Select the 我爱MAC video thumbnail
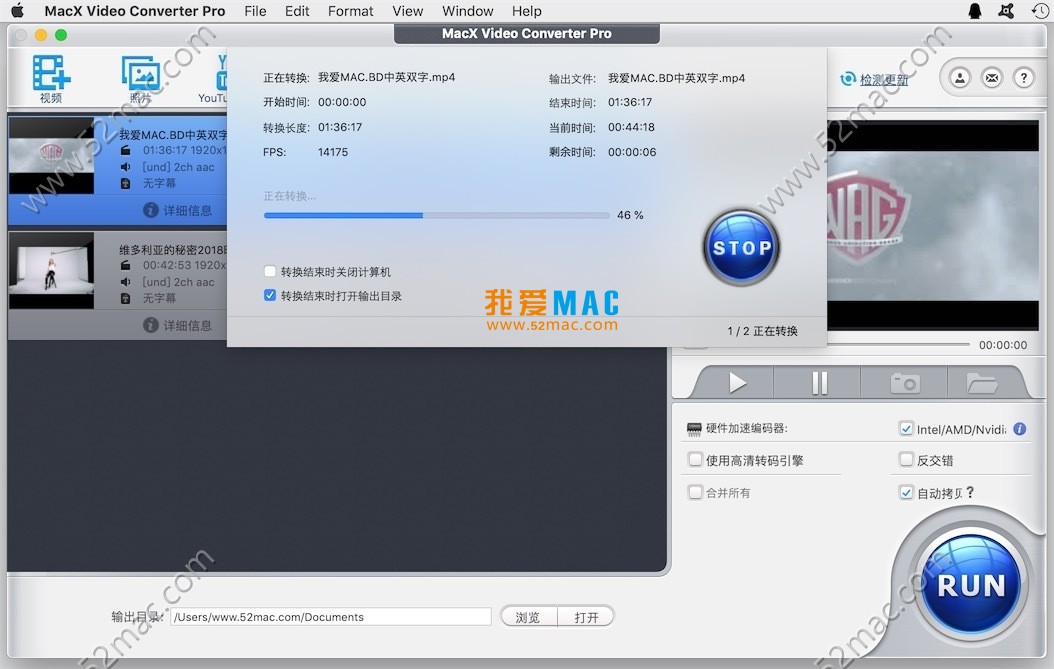 (51, 156)
